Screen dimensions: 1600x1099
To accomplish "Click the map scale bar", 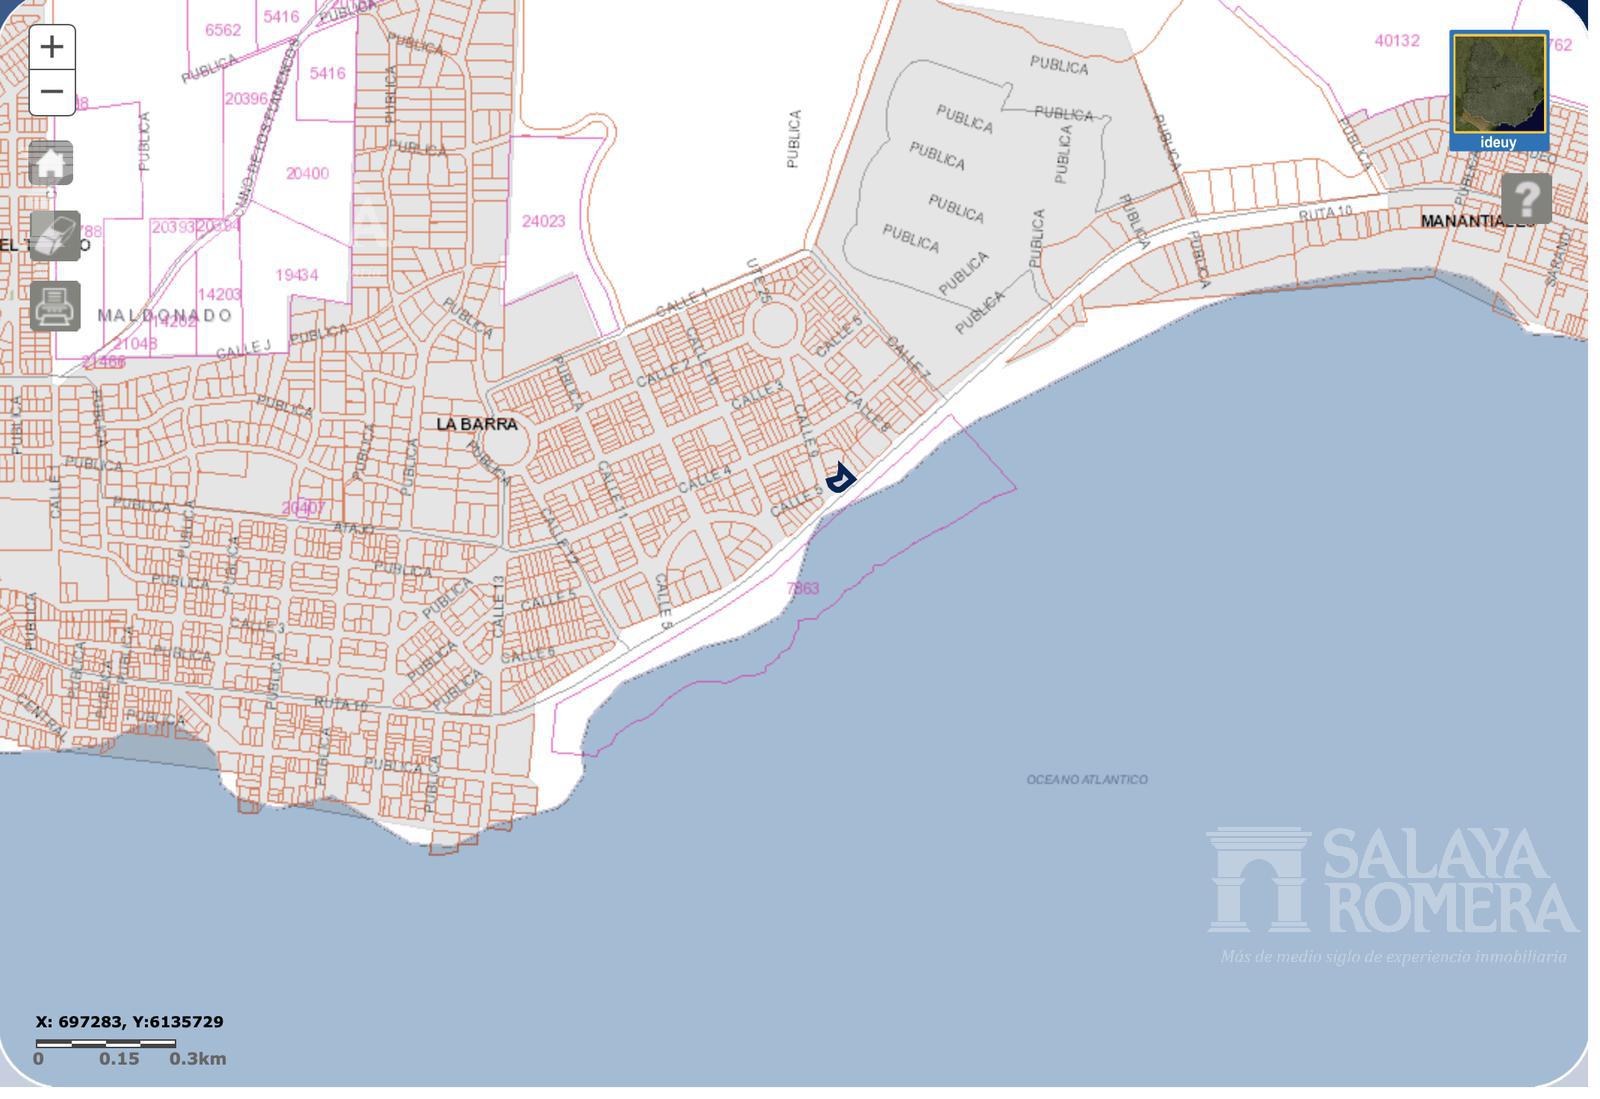I will (x=106, y=1043).
